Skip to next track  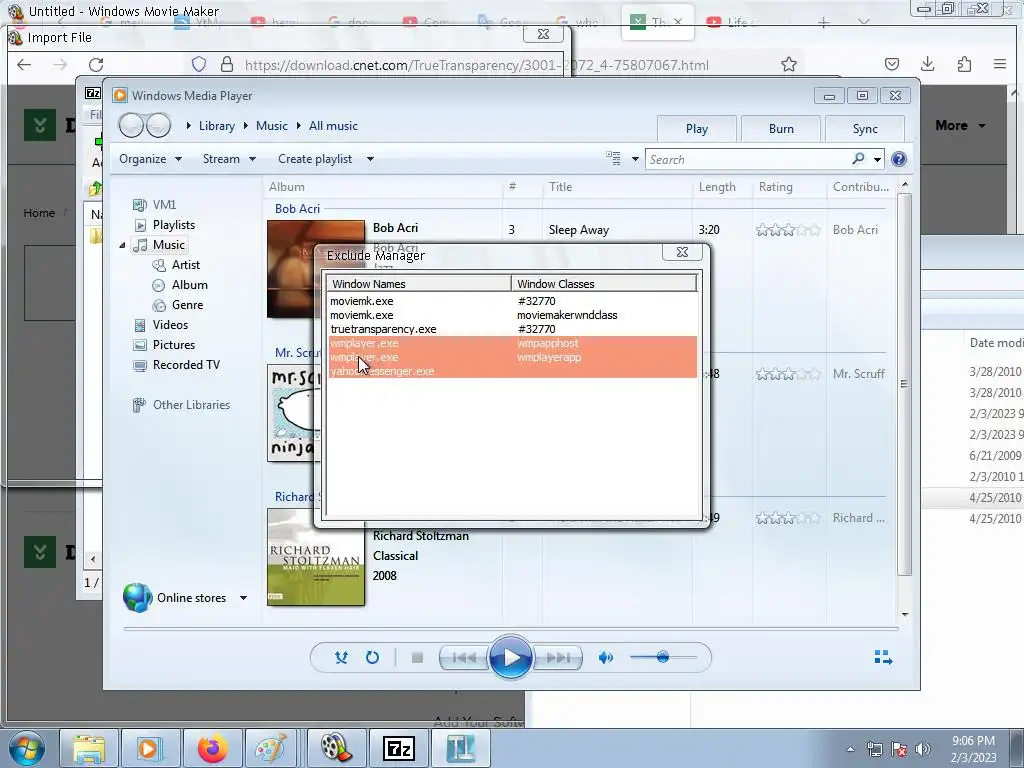[557, 658]
